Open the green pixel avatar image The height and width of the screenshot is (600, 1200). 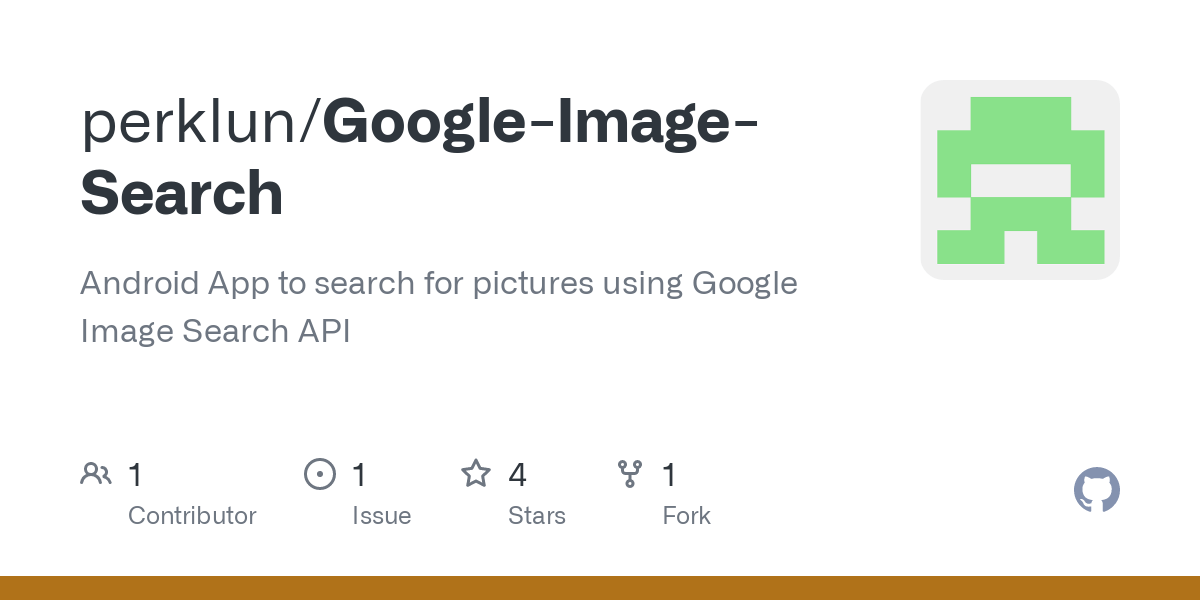[1020, 180]
